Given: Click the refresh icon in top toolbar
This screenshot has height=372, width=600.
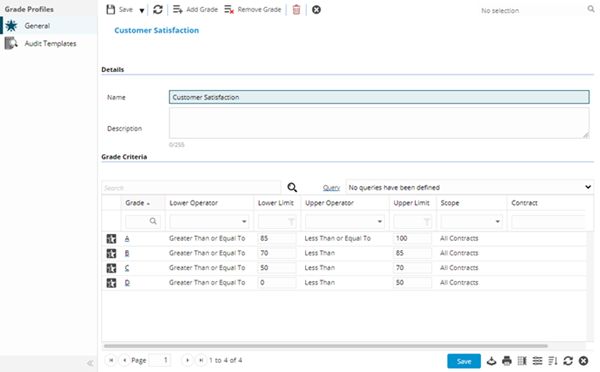Looking at the screenshot, I should point(158,10).
